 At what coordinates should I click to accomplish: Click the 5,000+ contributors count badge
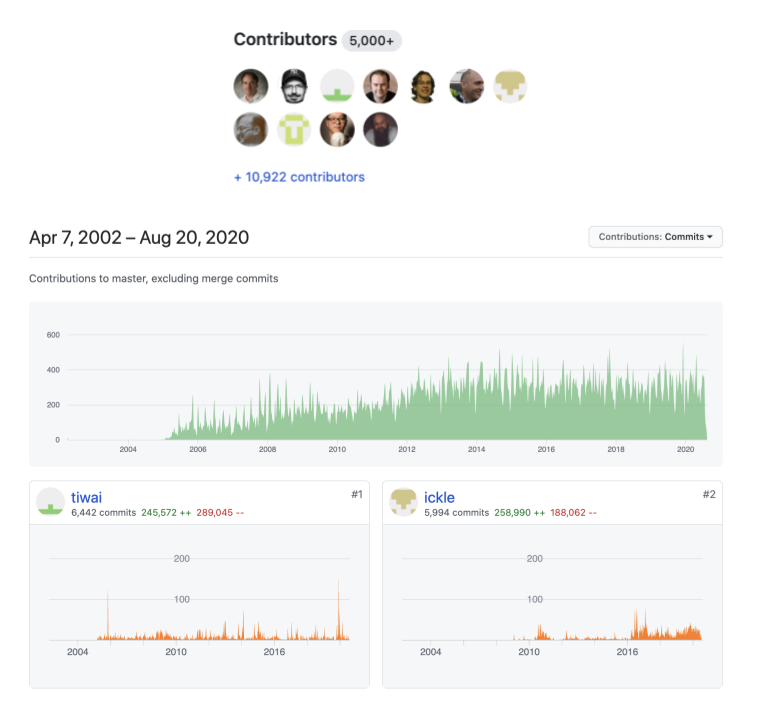[x=372, y=40]
